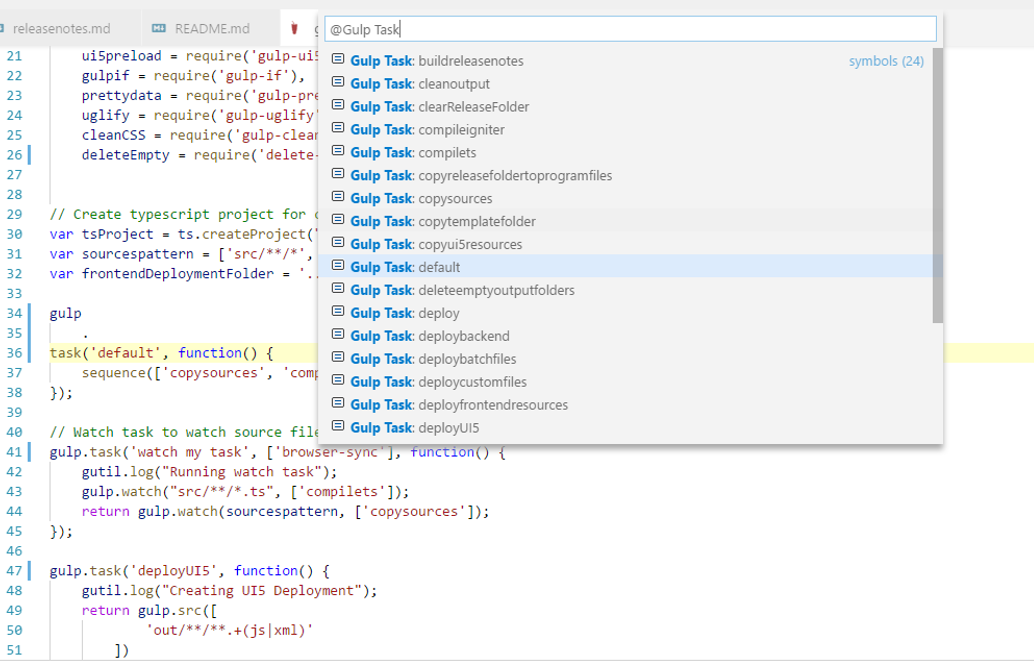
Task: Click symbol icon beside deploy task
Action: pos(338,311)
